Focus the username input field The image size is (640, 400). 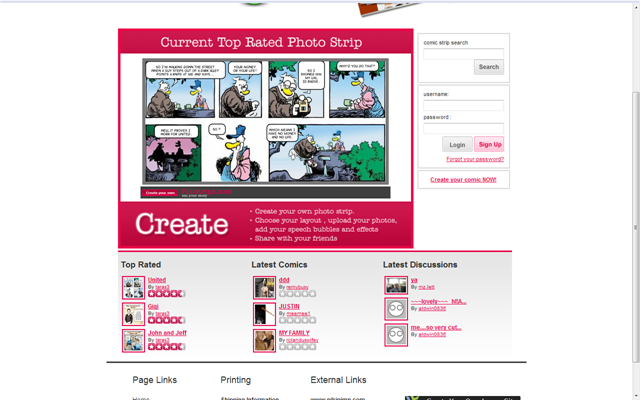463,105
